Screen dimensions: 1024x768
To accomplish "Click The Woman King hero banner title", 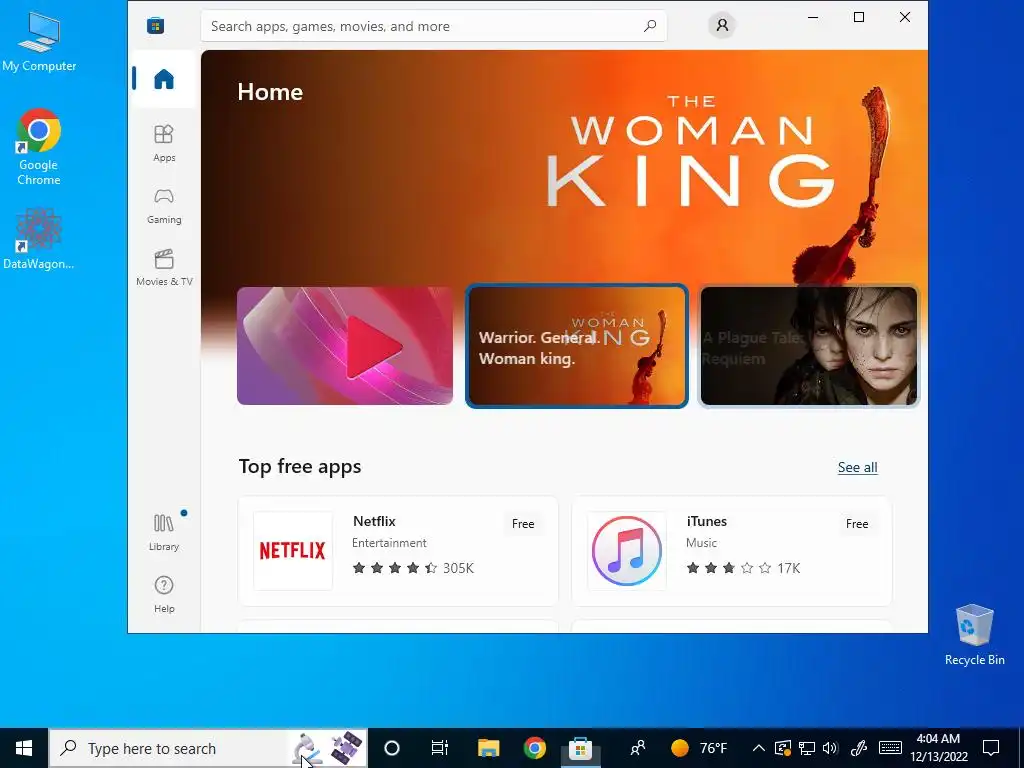I will click(690, 151).
